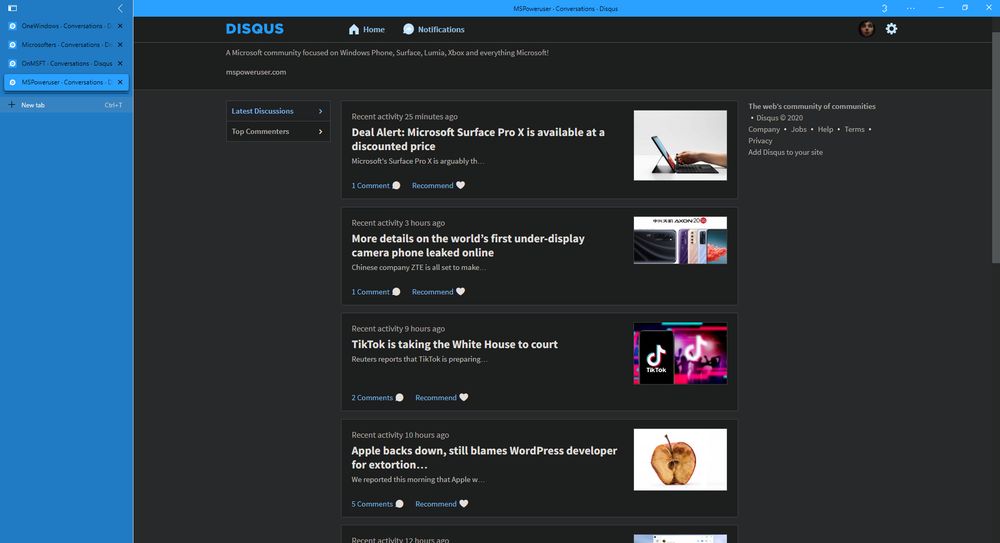Switch to OneWindows Conversations tab
Viewport: 1000px width, 543px height.
click(x=62, y=26)
